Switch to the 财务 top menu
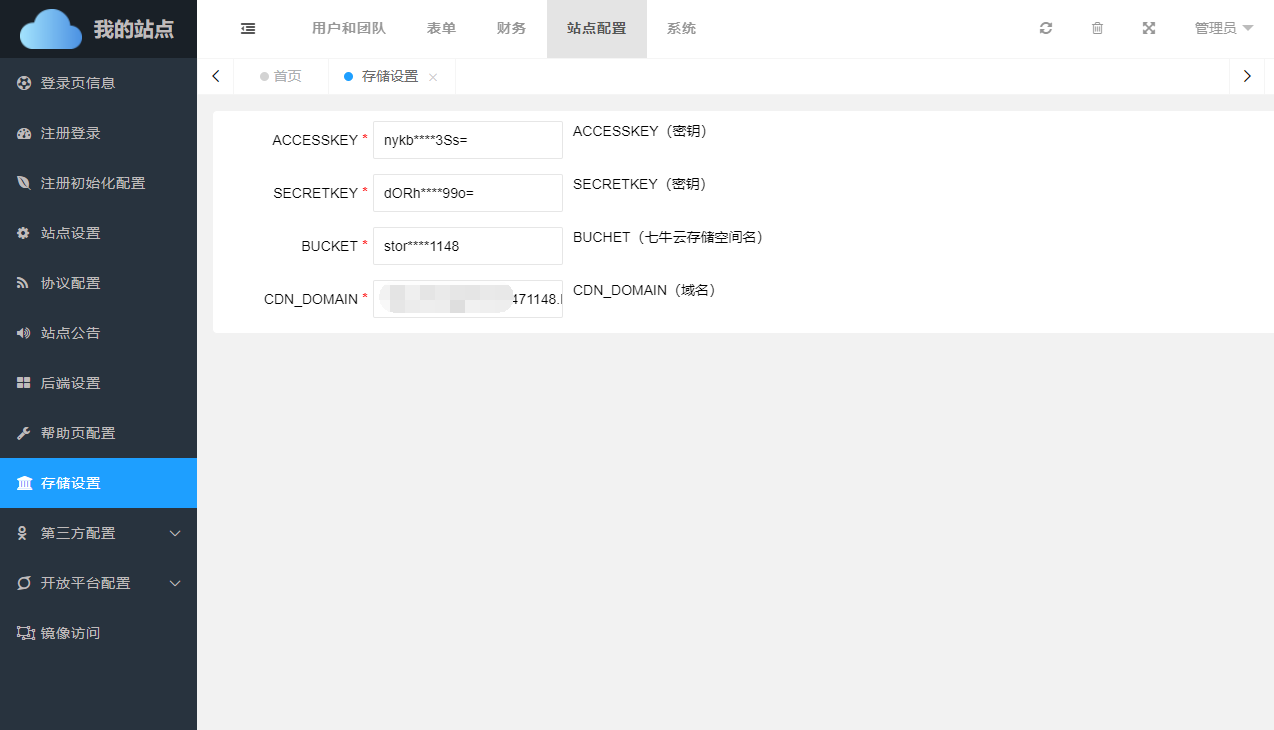The image size is (1274, 730). (511, 29)
